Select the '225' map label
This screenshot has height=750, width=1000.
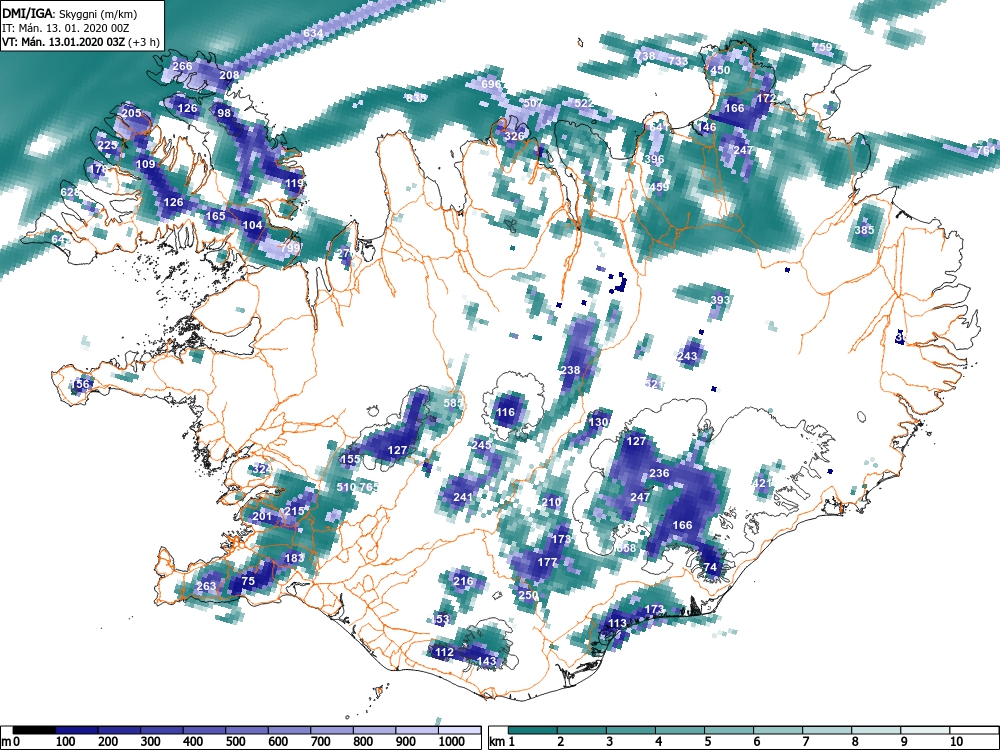pos(107,145)
